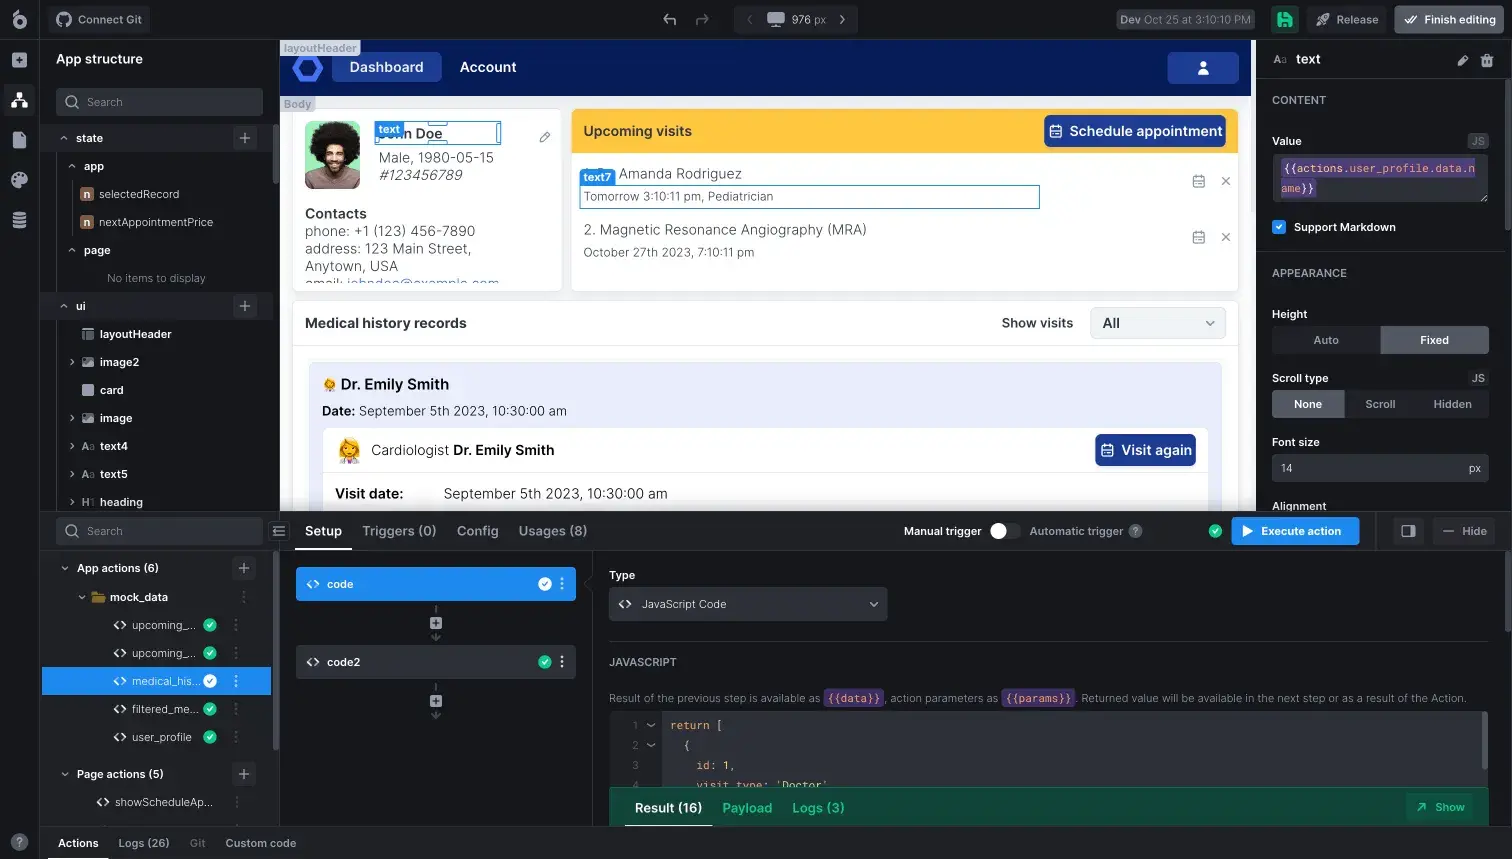Click the undo arrow in top toolbar
This screenshot has height=859, width=1512.
[670, 19]
